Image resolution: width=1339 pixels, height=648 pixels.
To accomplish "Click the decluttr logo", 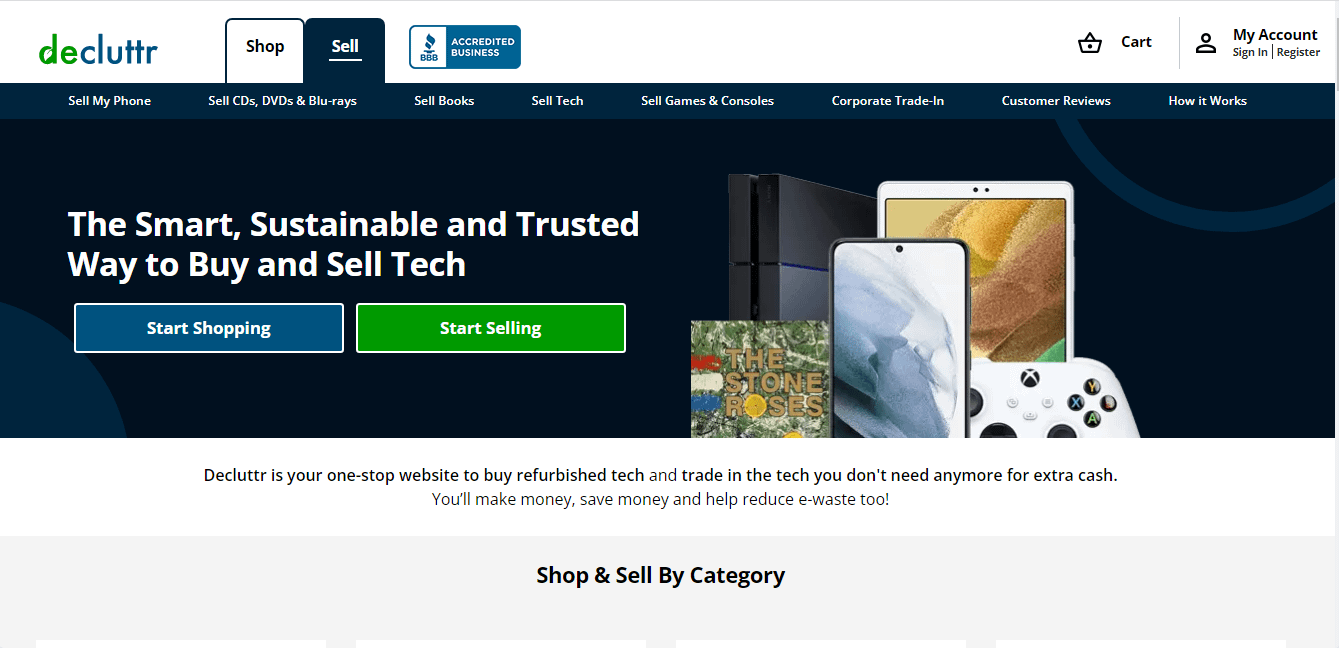I will click(98, 48).
